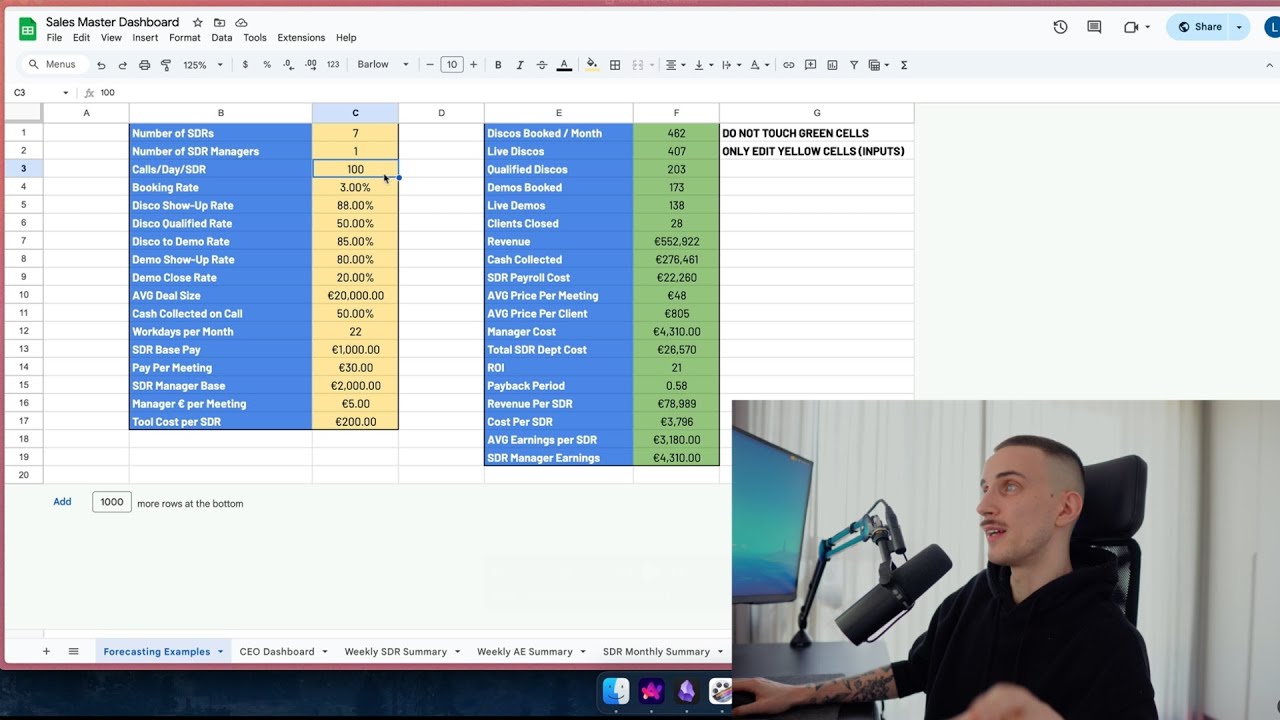The height and width of the screenshot is (720, 1280).
Task: Select Revenue value €552,922
Action: (x=676, y=241)
